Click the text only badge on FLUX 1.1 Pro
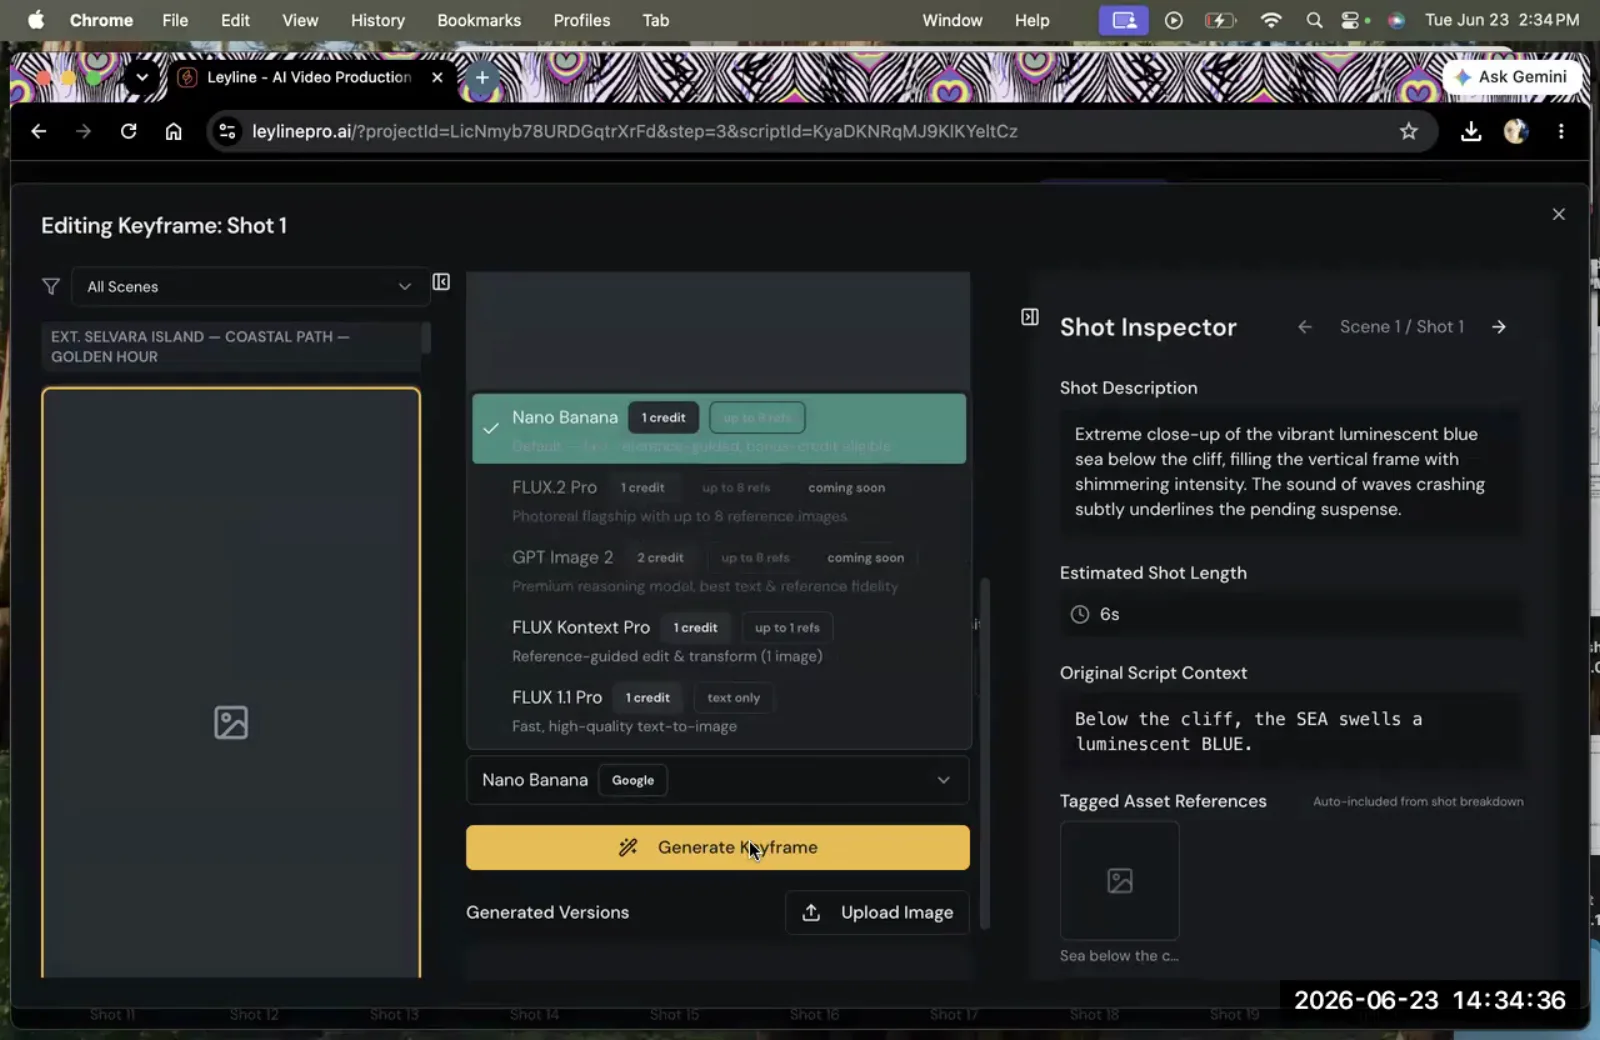This screenshot has height=1040, width=1600. point(733,698)
